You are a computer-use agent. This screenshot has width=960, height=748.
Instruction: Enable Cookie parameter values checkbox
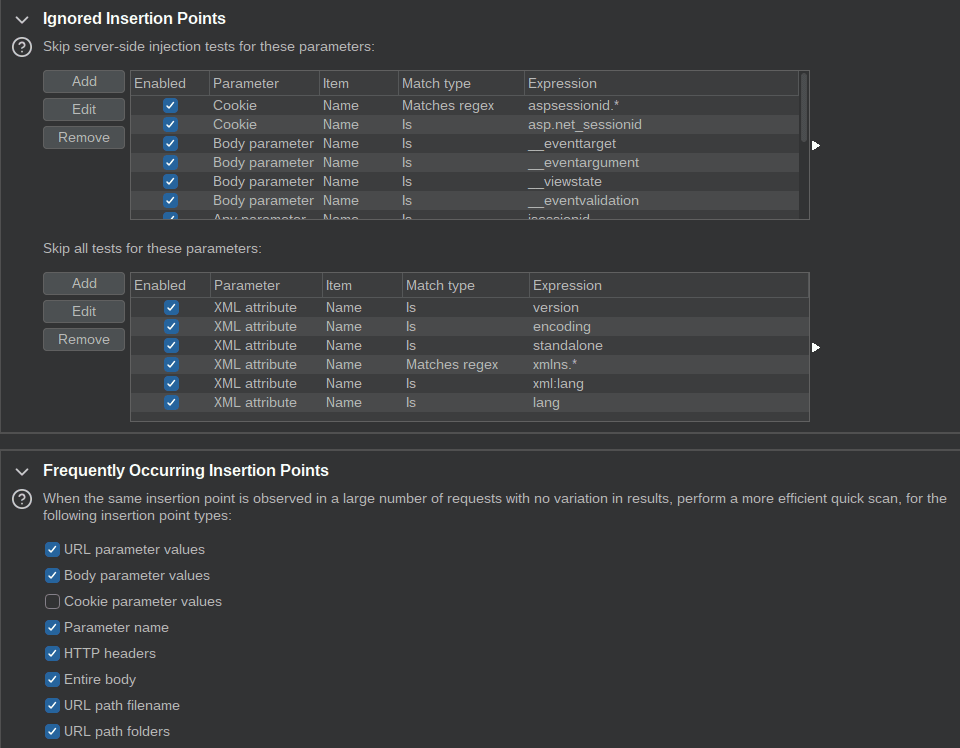pos(53,601)
